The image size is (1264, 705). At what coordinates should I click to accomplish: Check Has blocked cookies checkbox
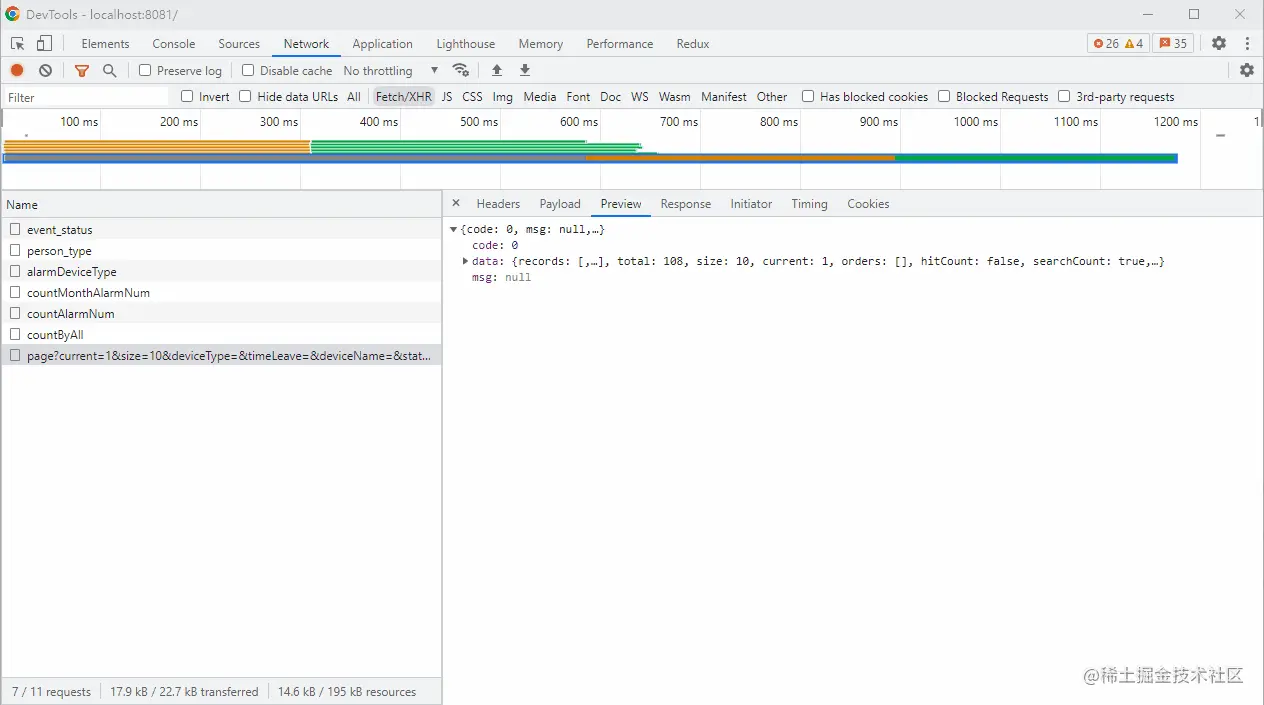(808, 96)
